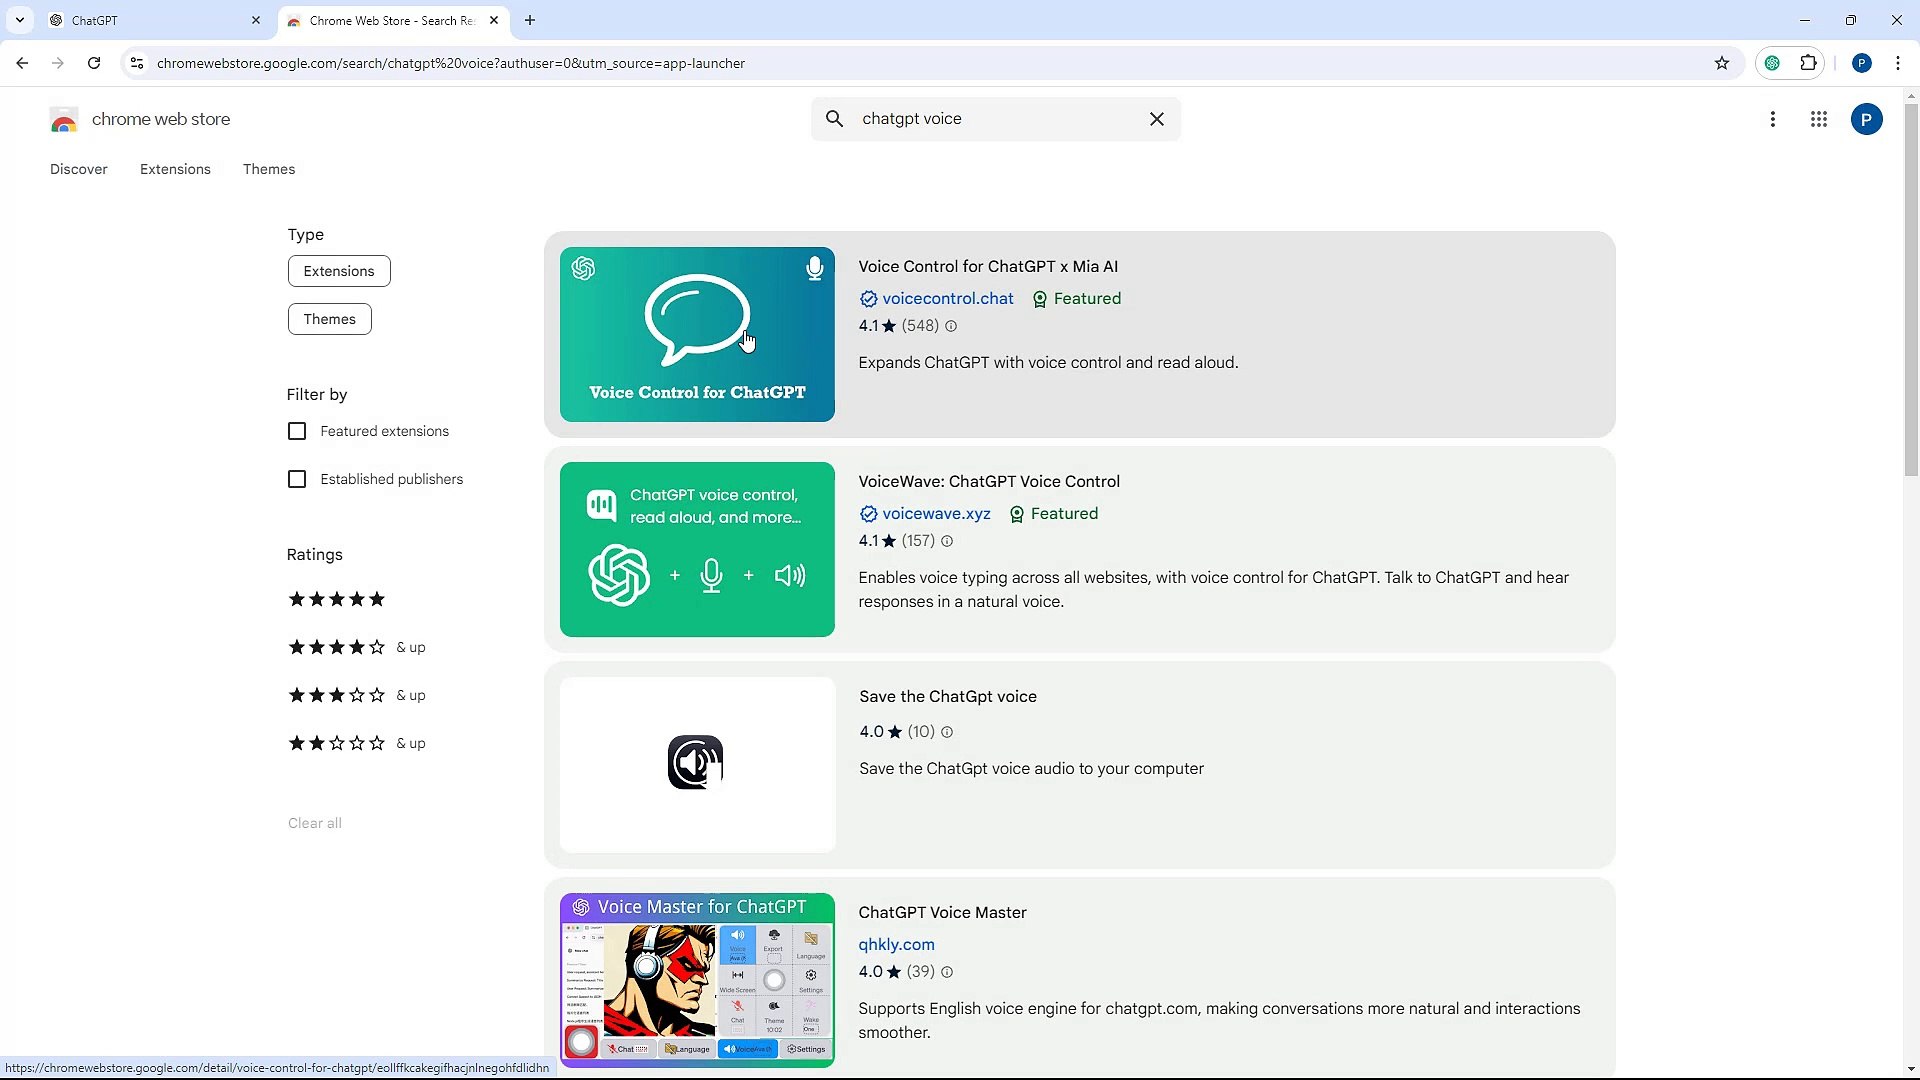Open the VoiceWave extension thumbnail
This screenshot has width=1920, height=1080.
697,549
